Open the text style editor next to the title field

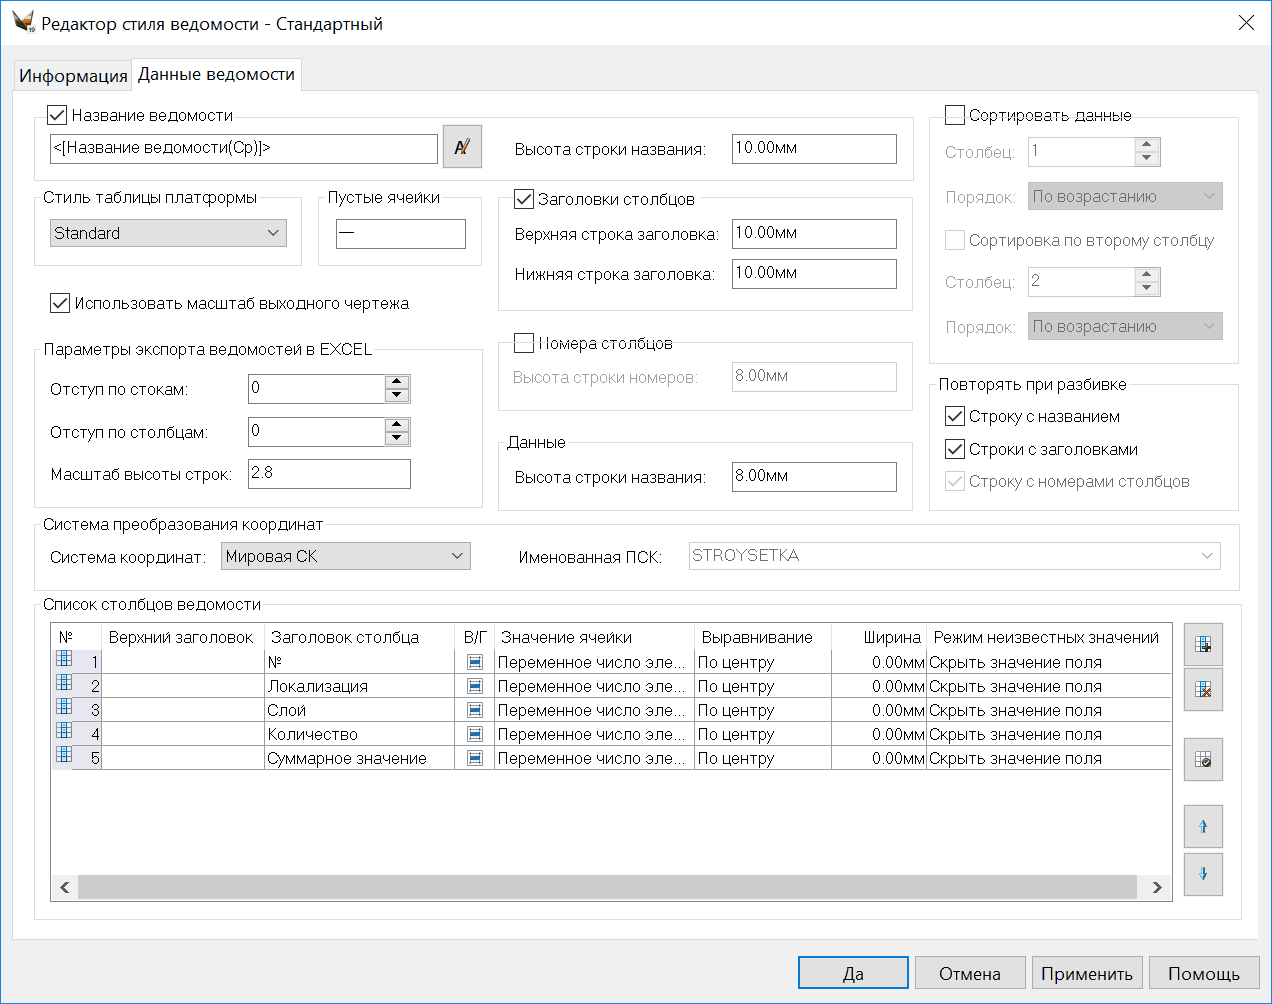tap(462, 147)
